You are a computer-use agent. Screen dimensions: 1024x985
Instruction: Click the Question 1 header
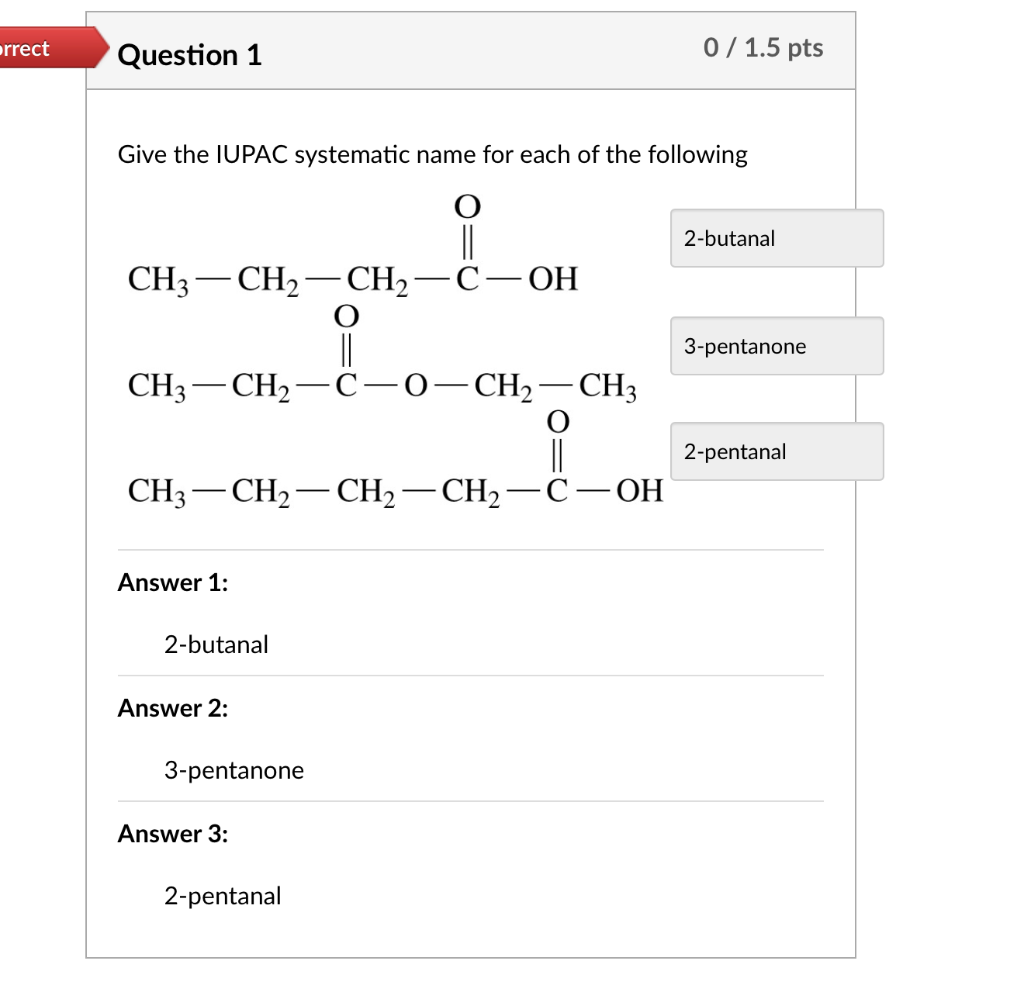pos(190,55)
